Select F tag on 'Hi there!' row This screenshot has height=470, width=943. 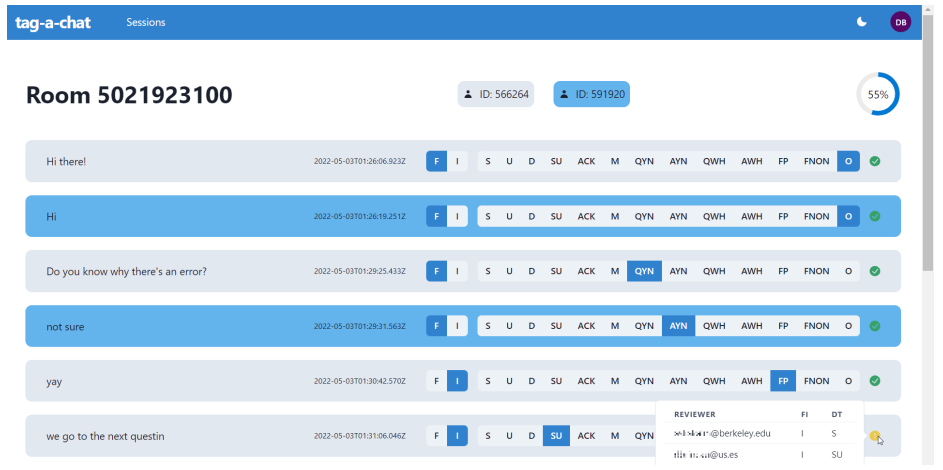point(437,161)
